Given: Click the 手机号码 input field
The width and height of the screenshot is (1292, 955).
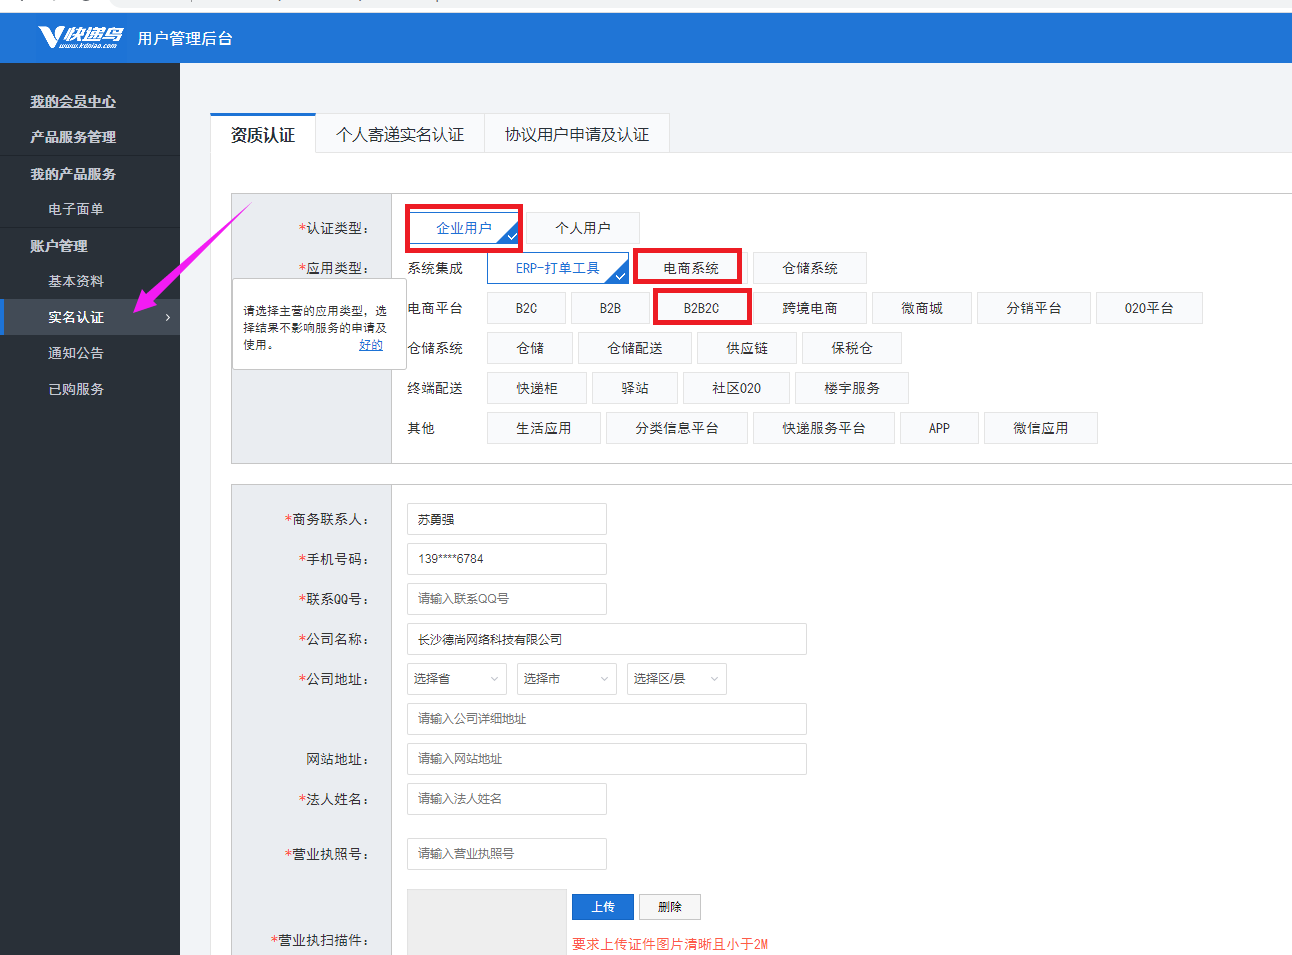Looking at the screenshot, I should click(x=507, y=559).
